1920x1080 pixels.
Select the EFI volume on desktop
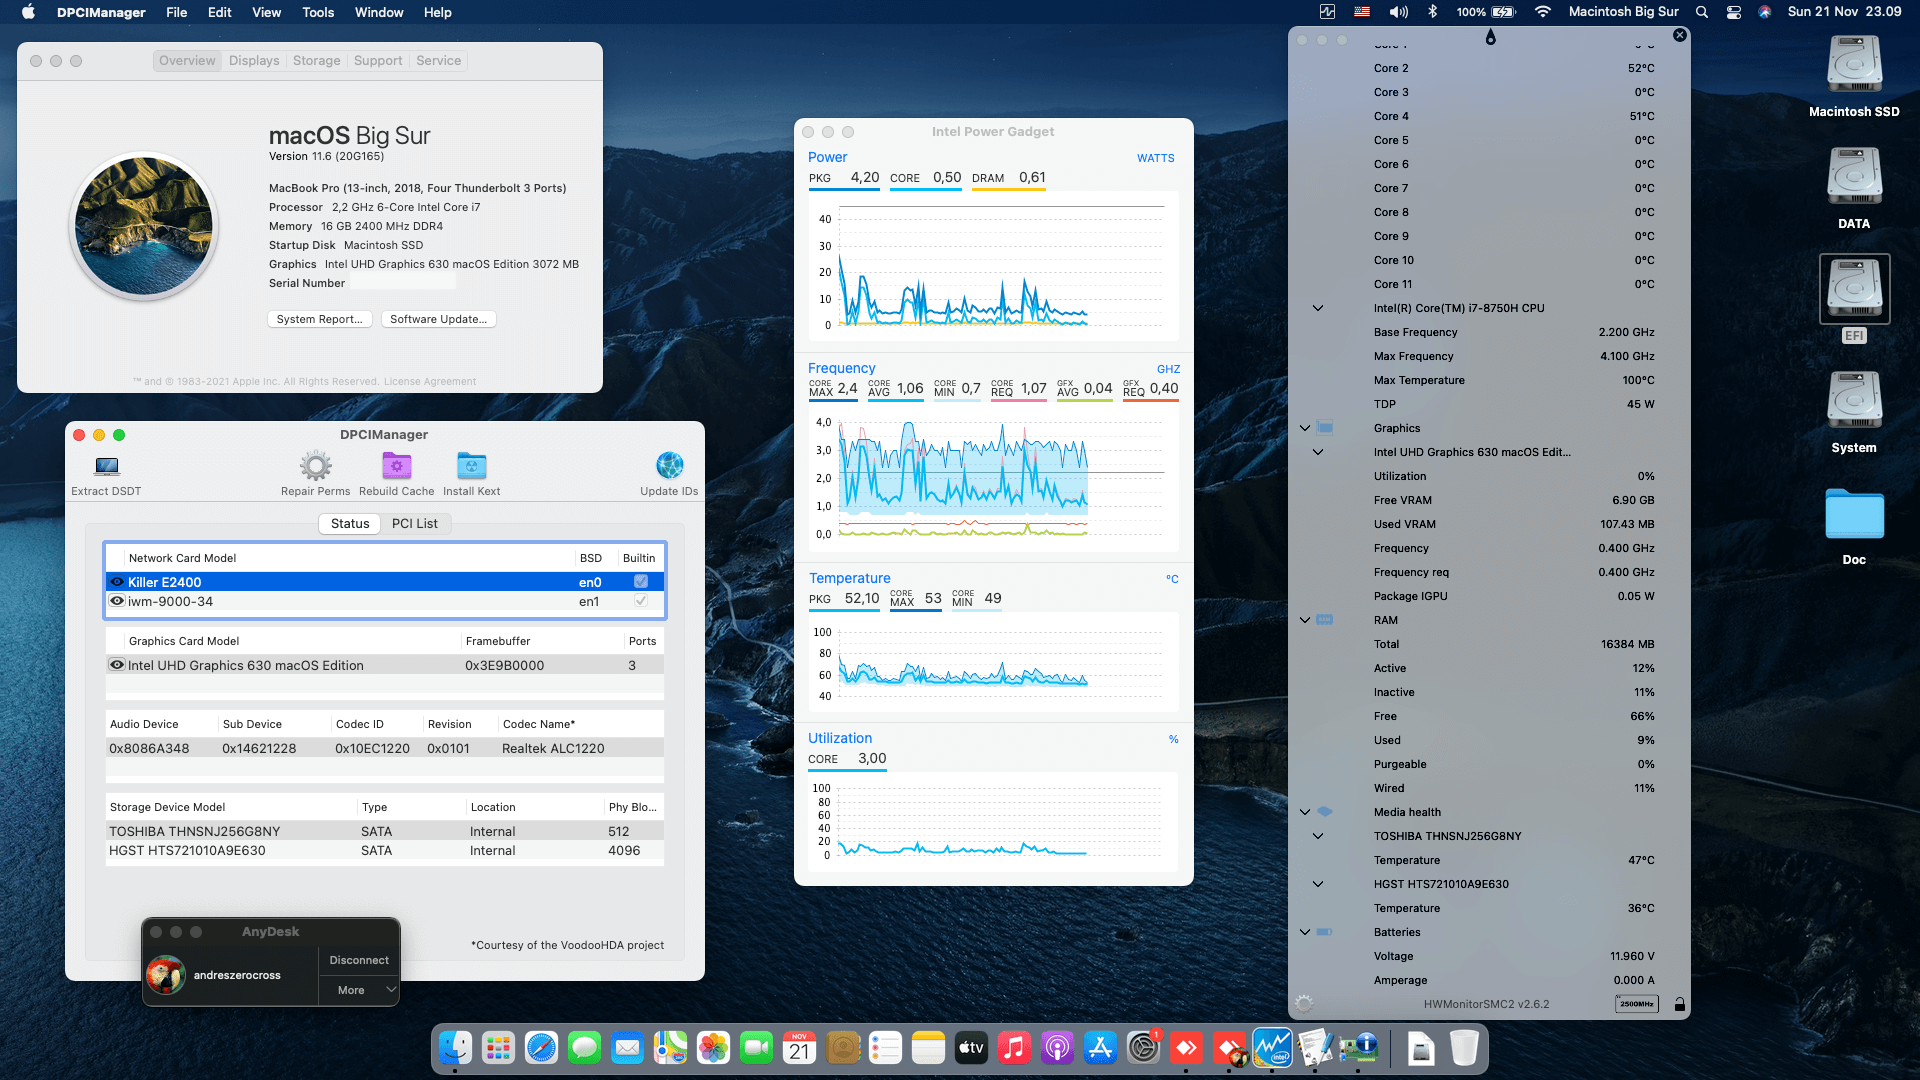pos(1854,299)
